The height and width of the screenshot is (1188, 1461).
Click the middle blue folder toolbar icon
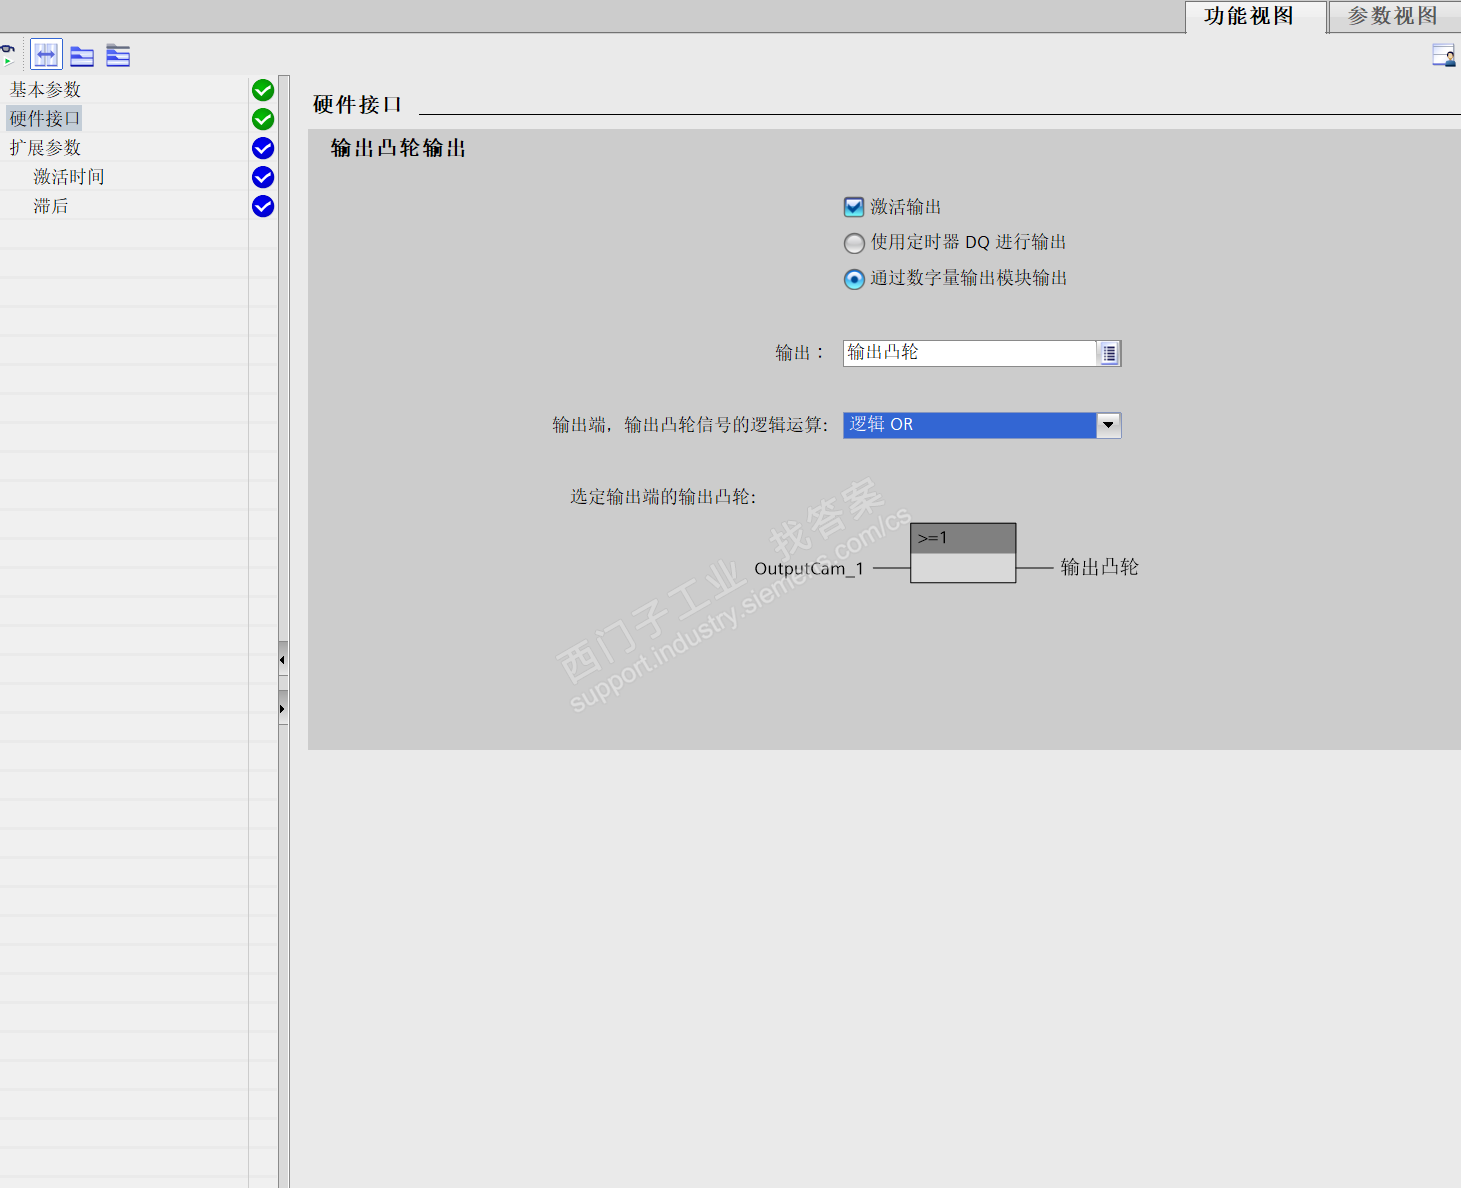[x=82, y=56]
